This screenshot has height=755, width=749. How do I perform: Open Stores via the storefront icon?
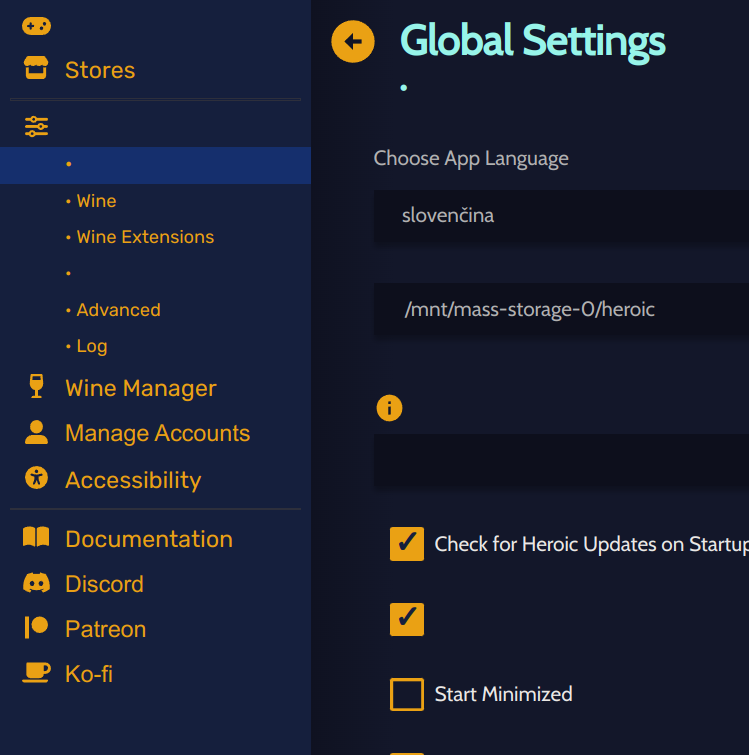pos(36,68)
